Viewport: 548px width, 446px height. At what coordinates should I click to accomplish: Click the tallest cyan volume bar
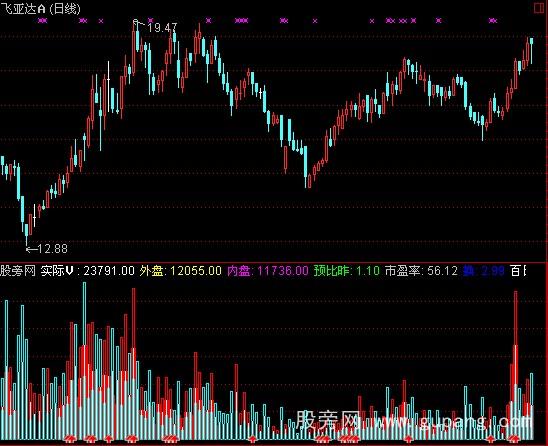coord(84,360)
